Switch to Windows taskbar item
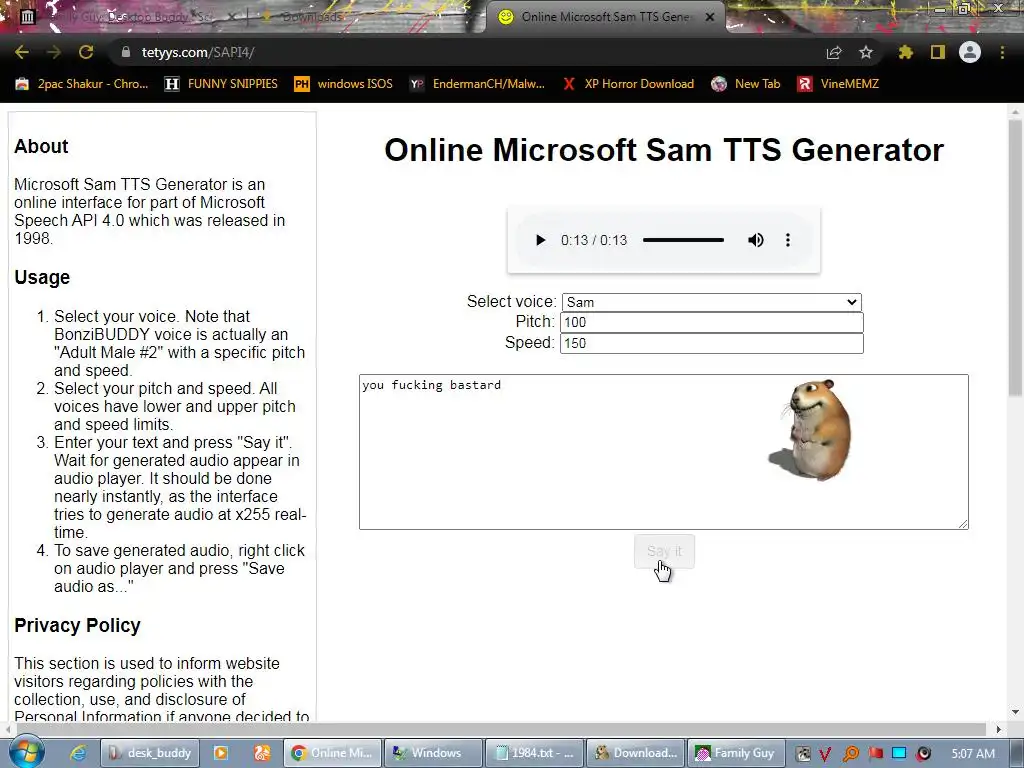Image resolution: width=1024 pixels, height=768 pixels. pos(433,753)
